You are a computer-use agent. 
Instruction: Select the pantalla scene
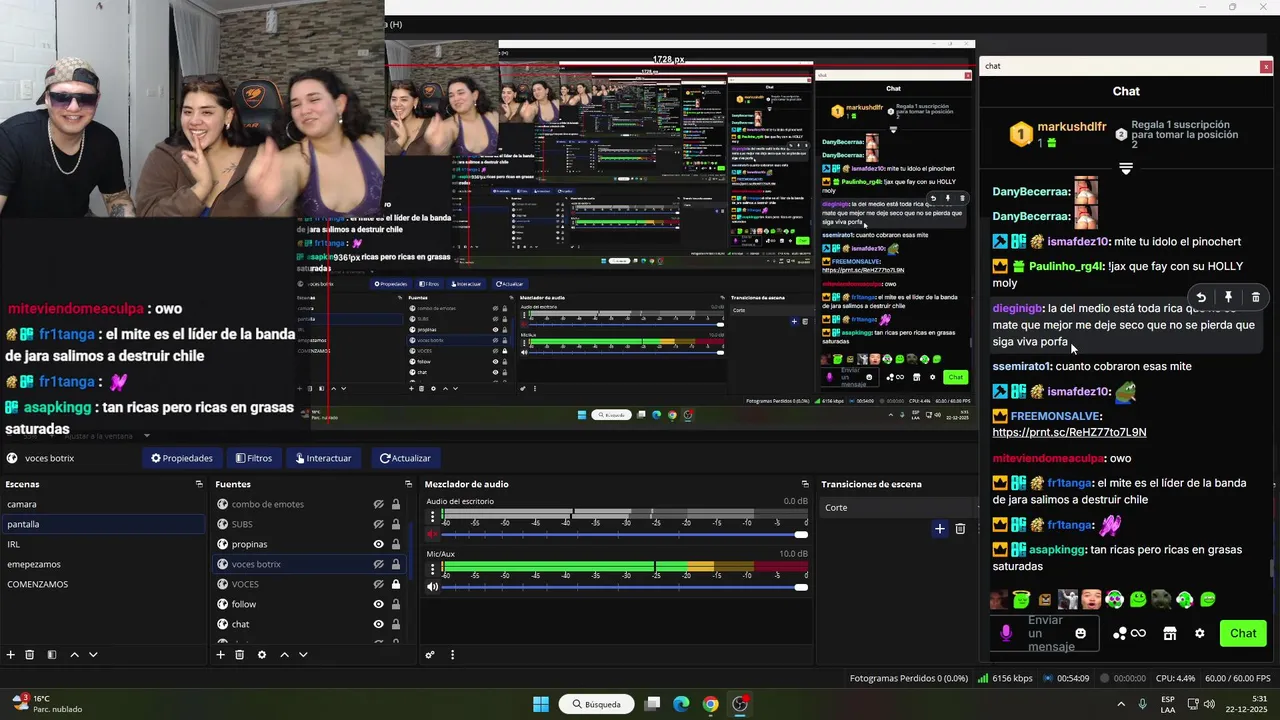[102, 524]
